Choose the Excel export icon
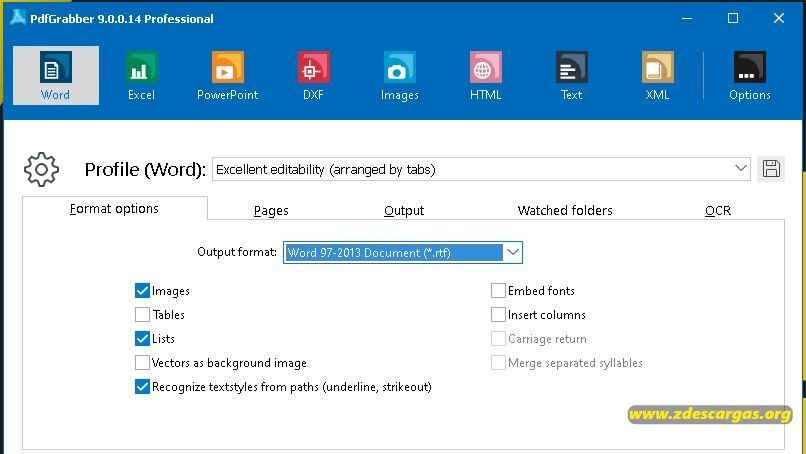This screenshot has height=454, width=806. pyautogui.click(x=141, y=75)
